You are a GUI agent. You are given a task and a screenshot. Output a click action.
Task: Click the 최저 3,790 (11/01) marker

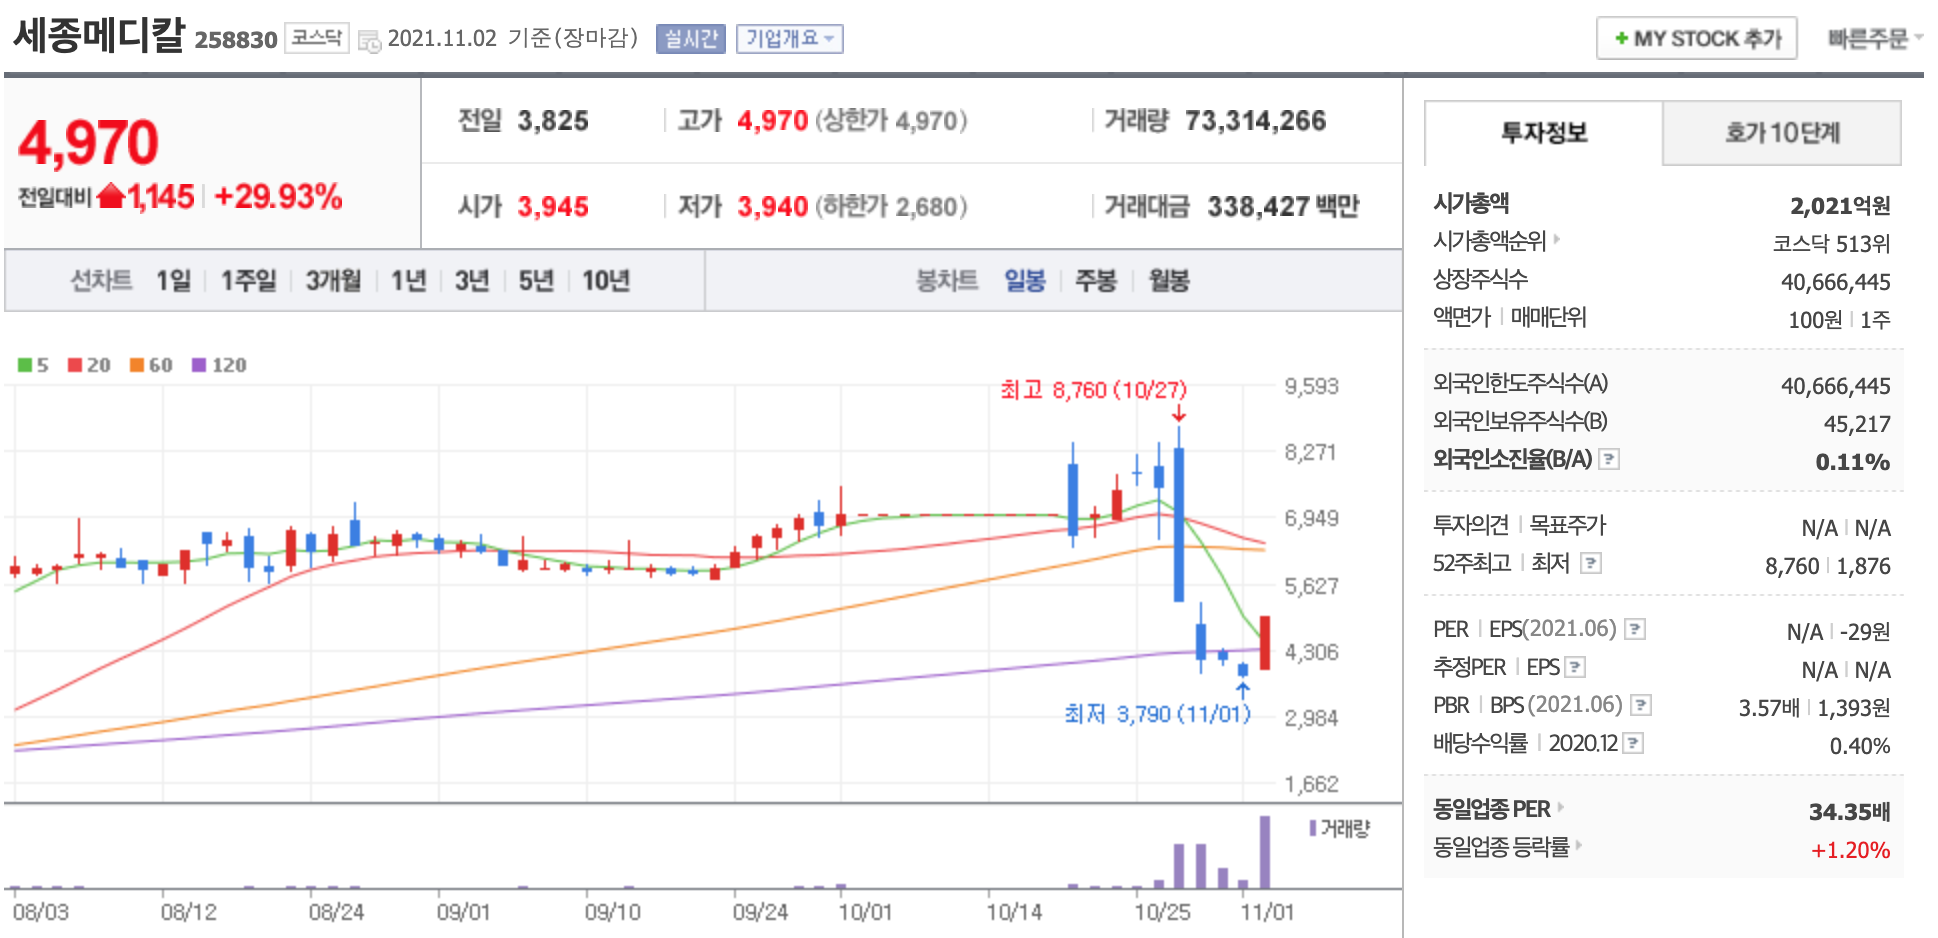(1158, 714)
